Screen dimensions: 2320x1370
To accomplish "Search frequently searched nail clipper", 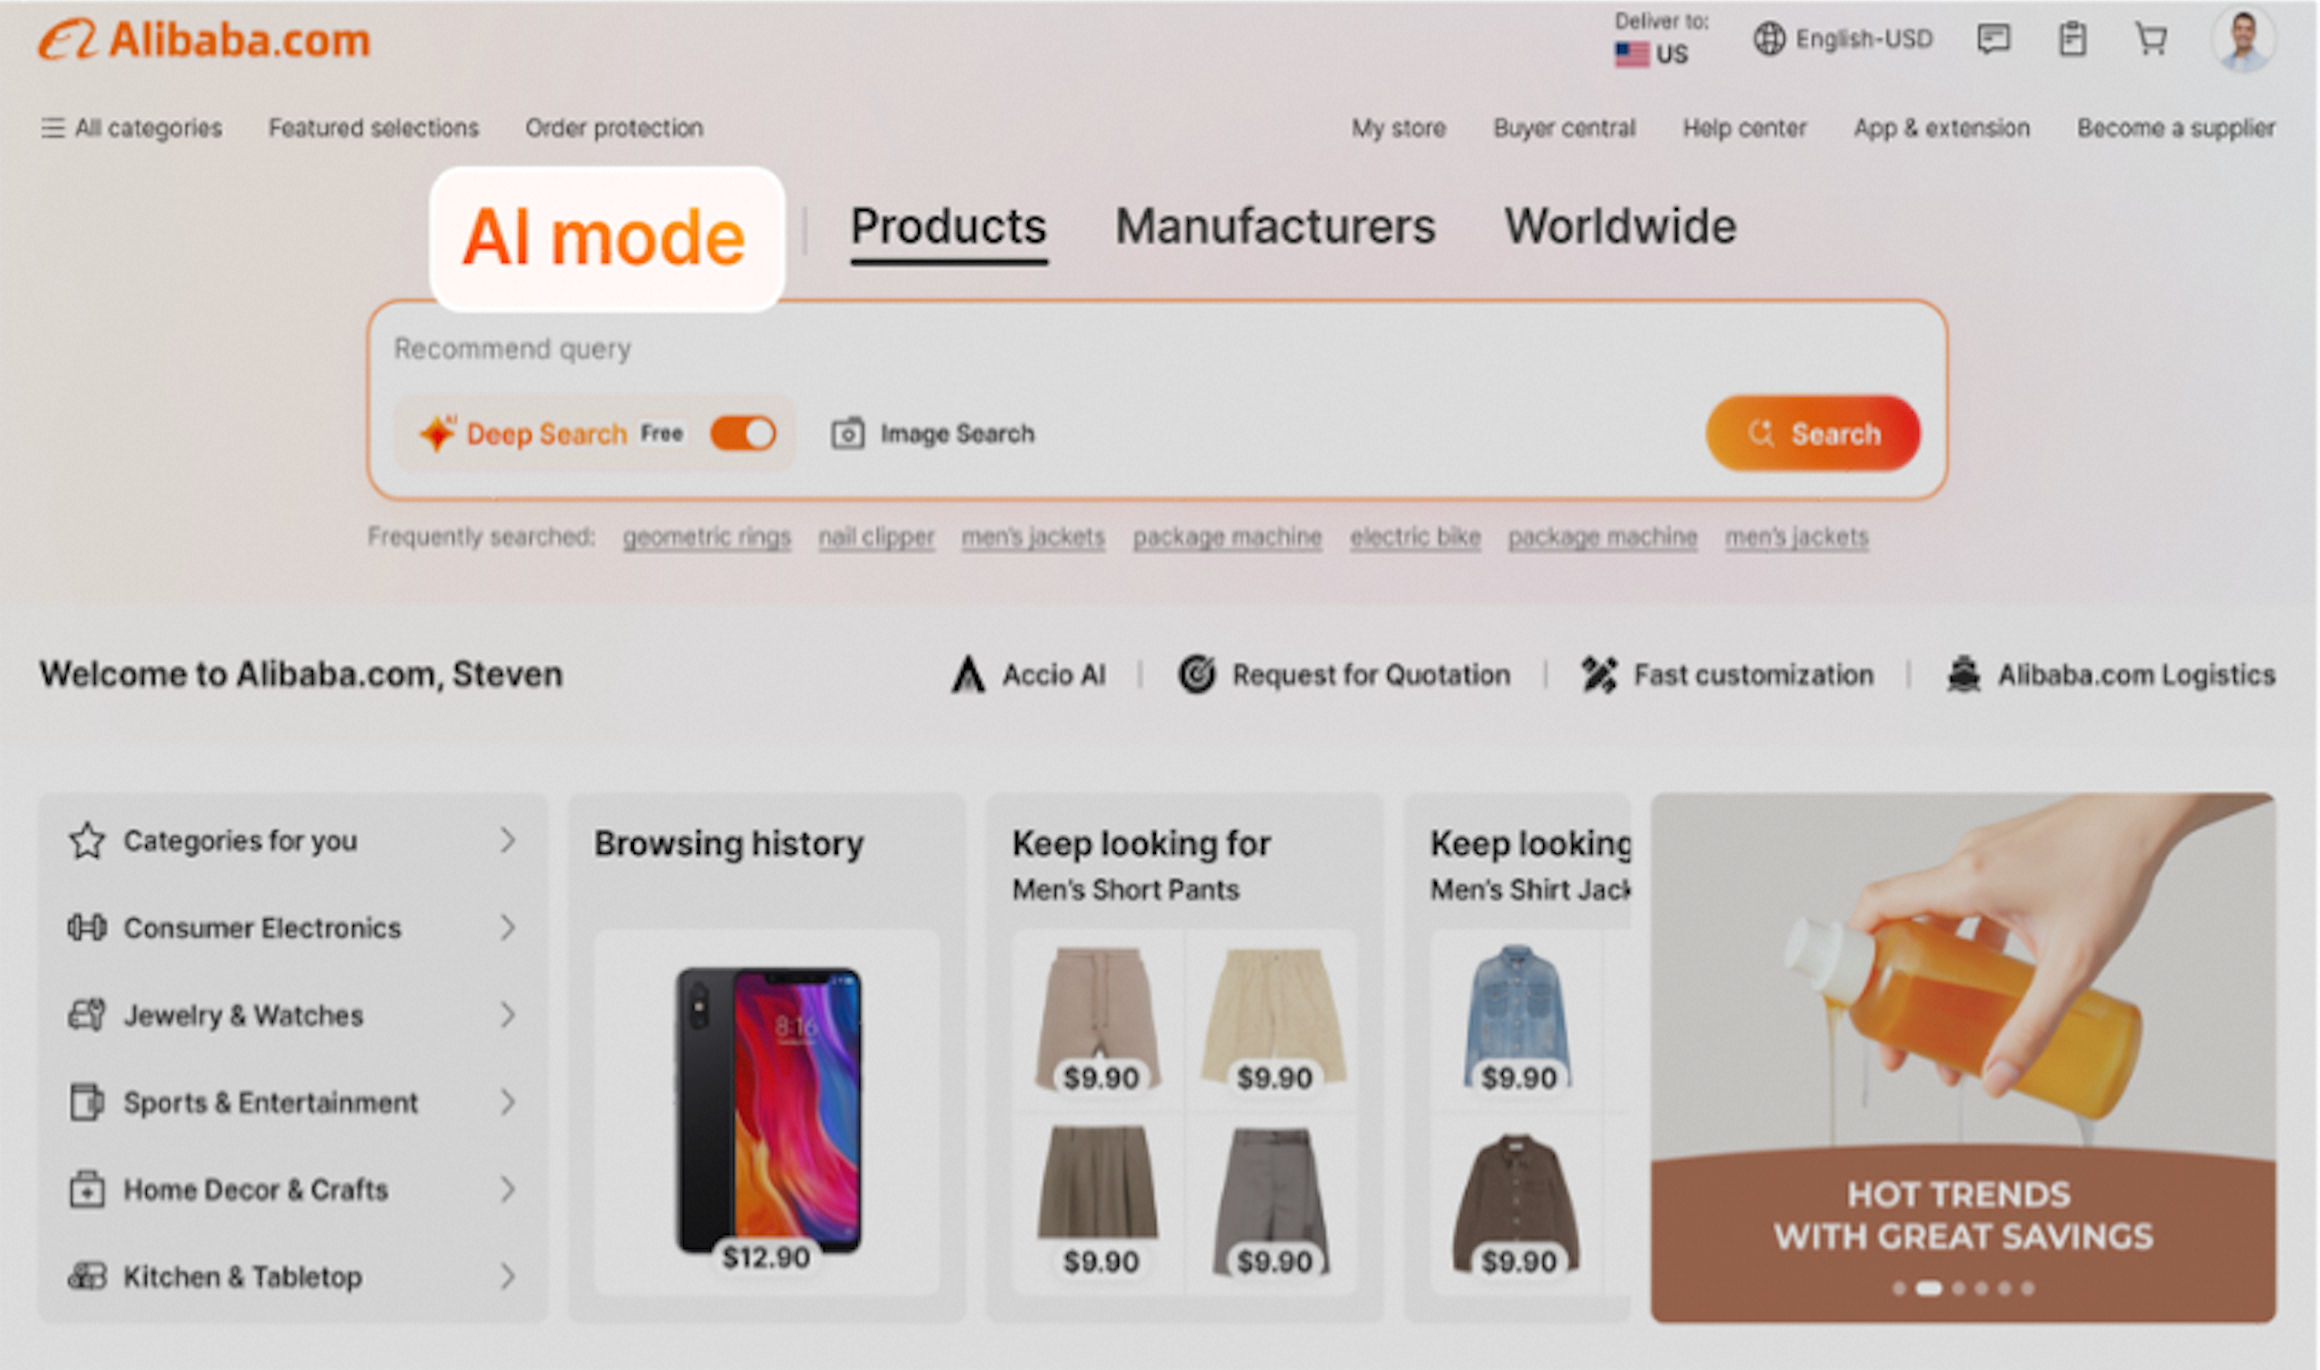I will coord(876,537).
